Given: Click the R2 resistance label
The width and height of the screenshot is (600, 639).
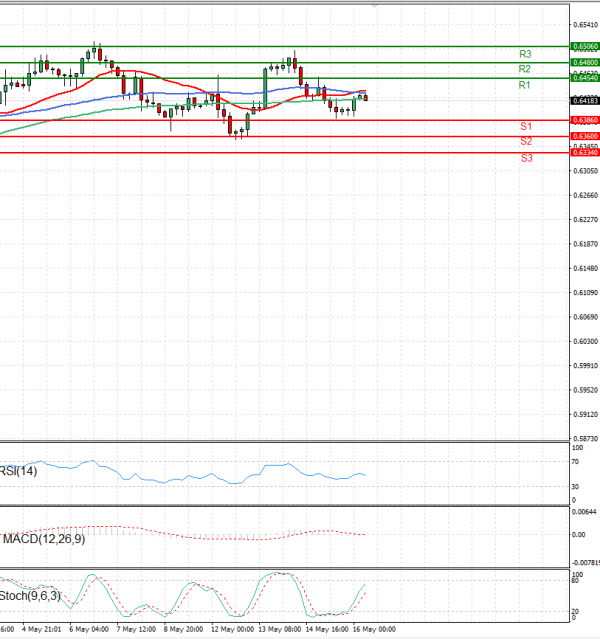Looking at the screenshot, I should [524, 69].
